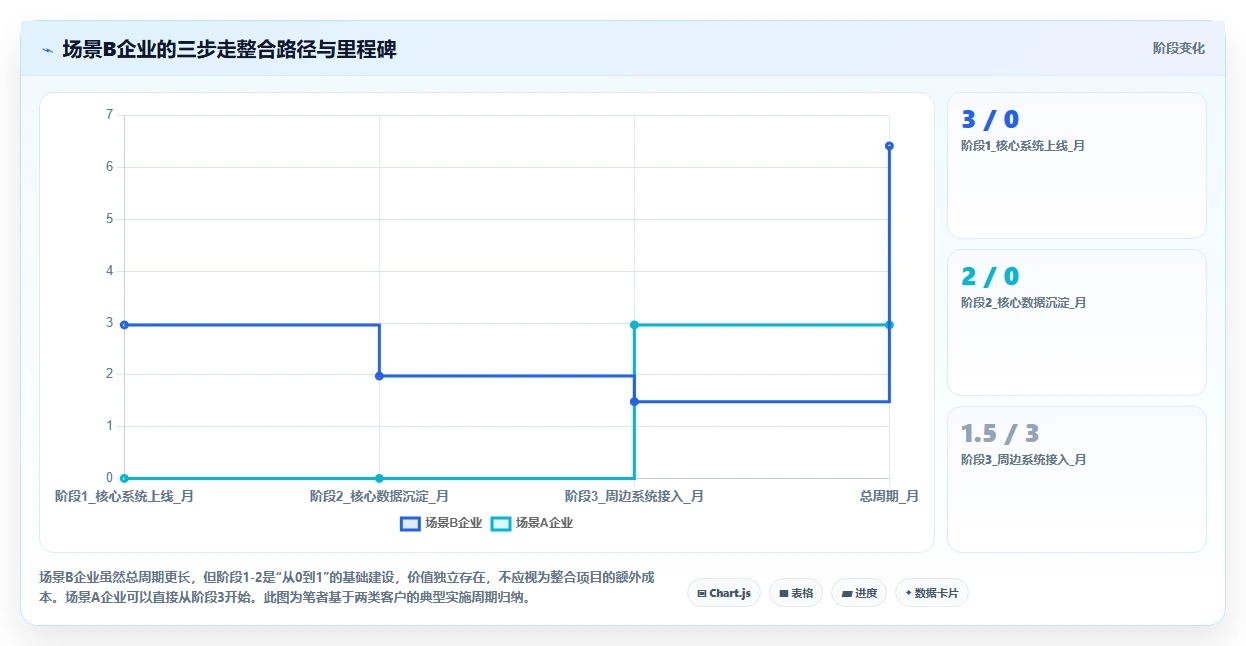Open the 1.5 / 3 阶段3 card
The image size is (1246, 646).
click(x=1077, y=480)
